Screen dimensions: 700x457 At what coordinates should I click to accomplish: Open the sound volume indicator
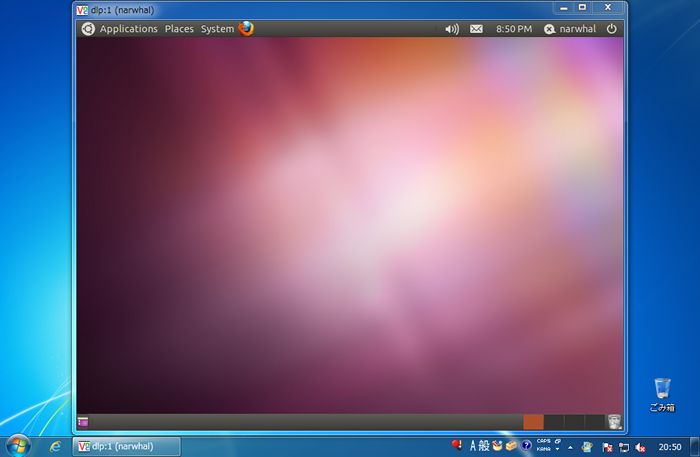[x=452, y=29]
